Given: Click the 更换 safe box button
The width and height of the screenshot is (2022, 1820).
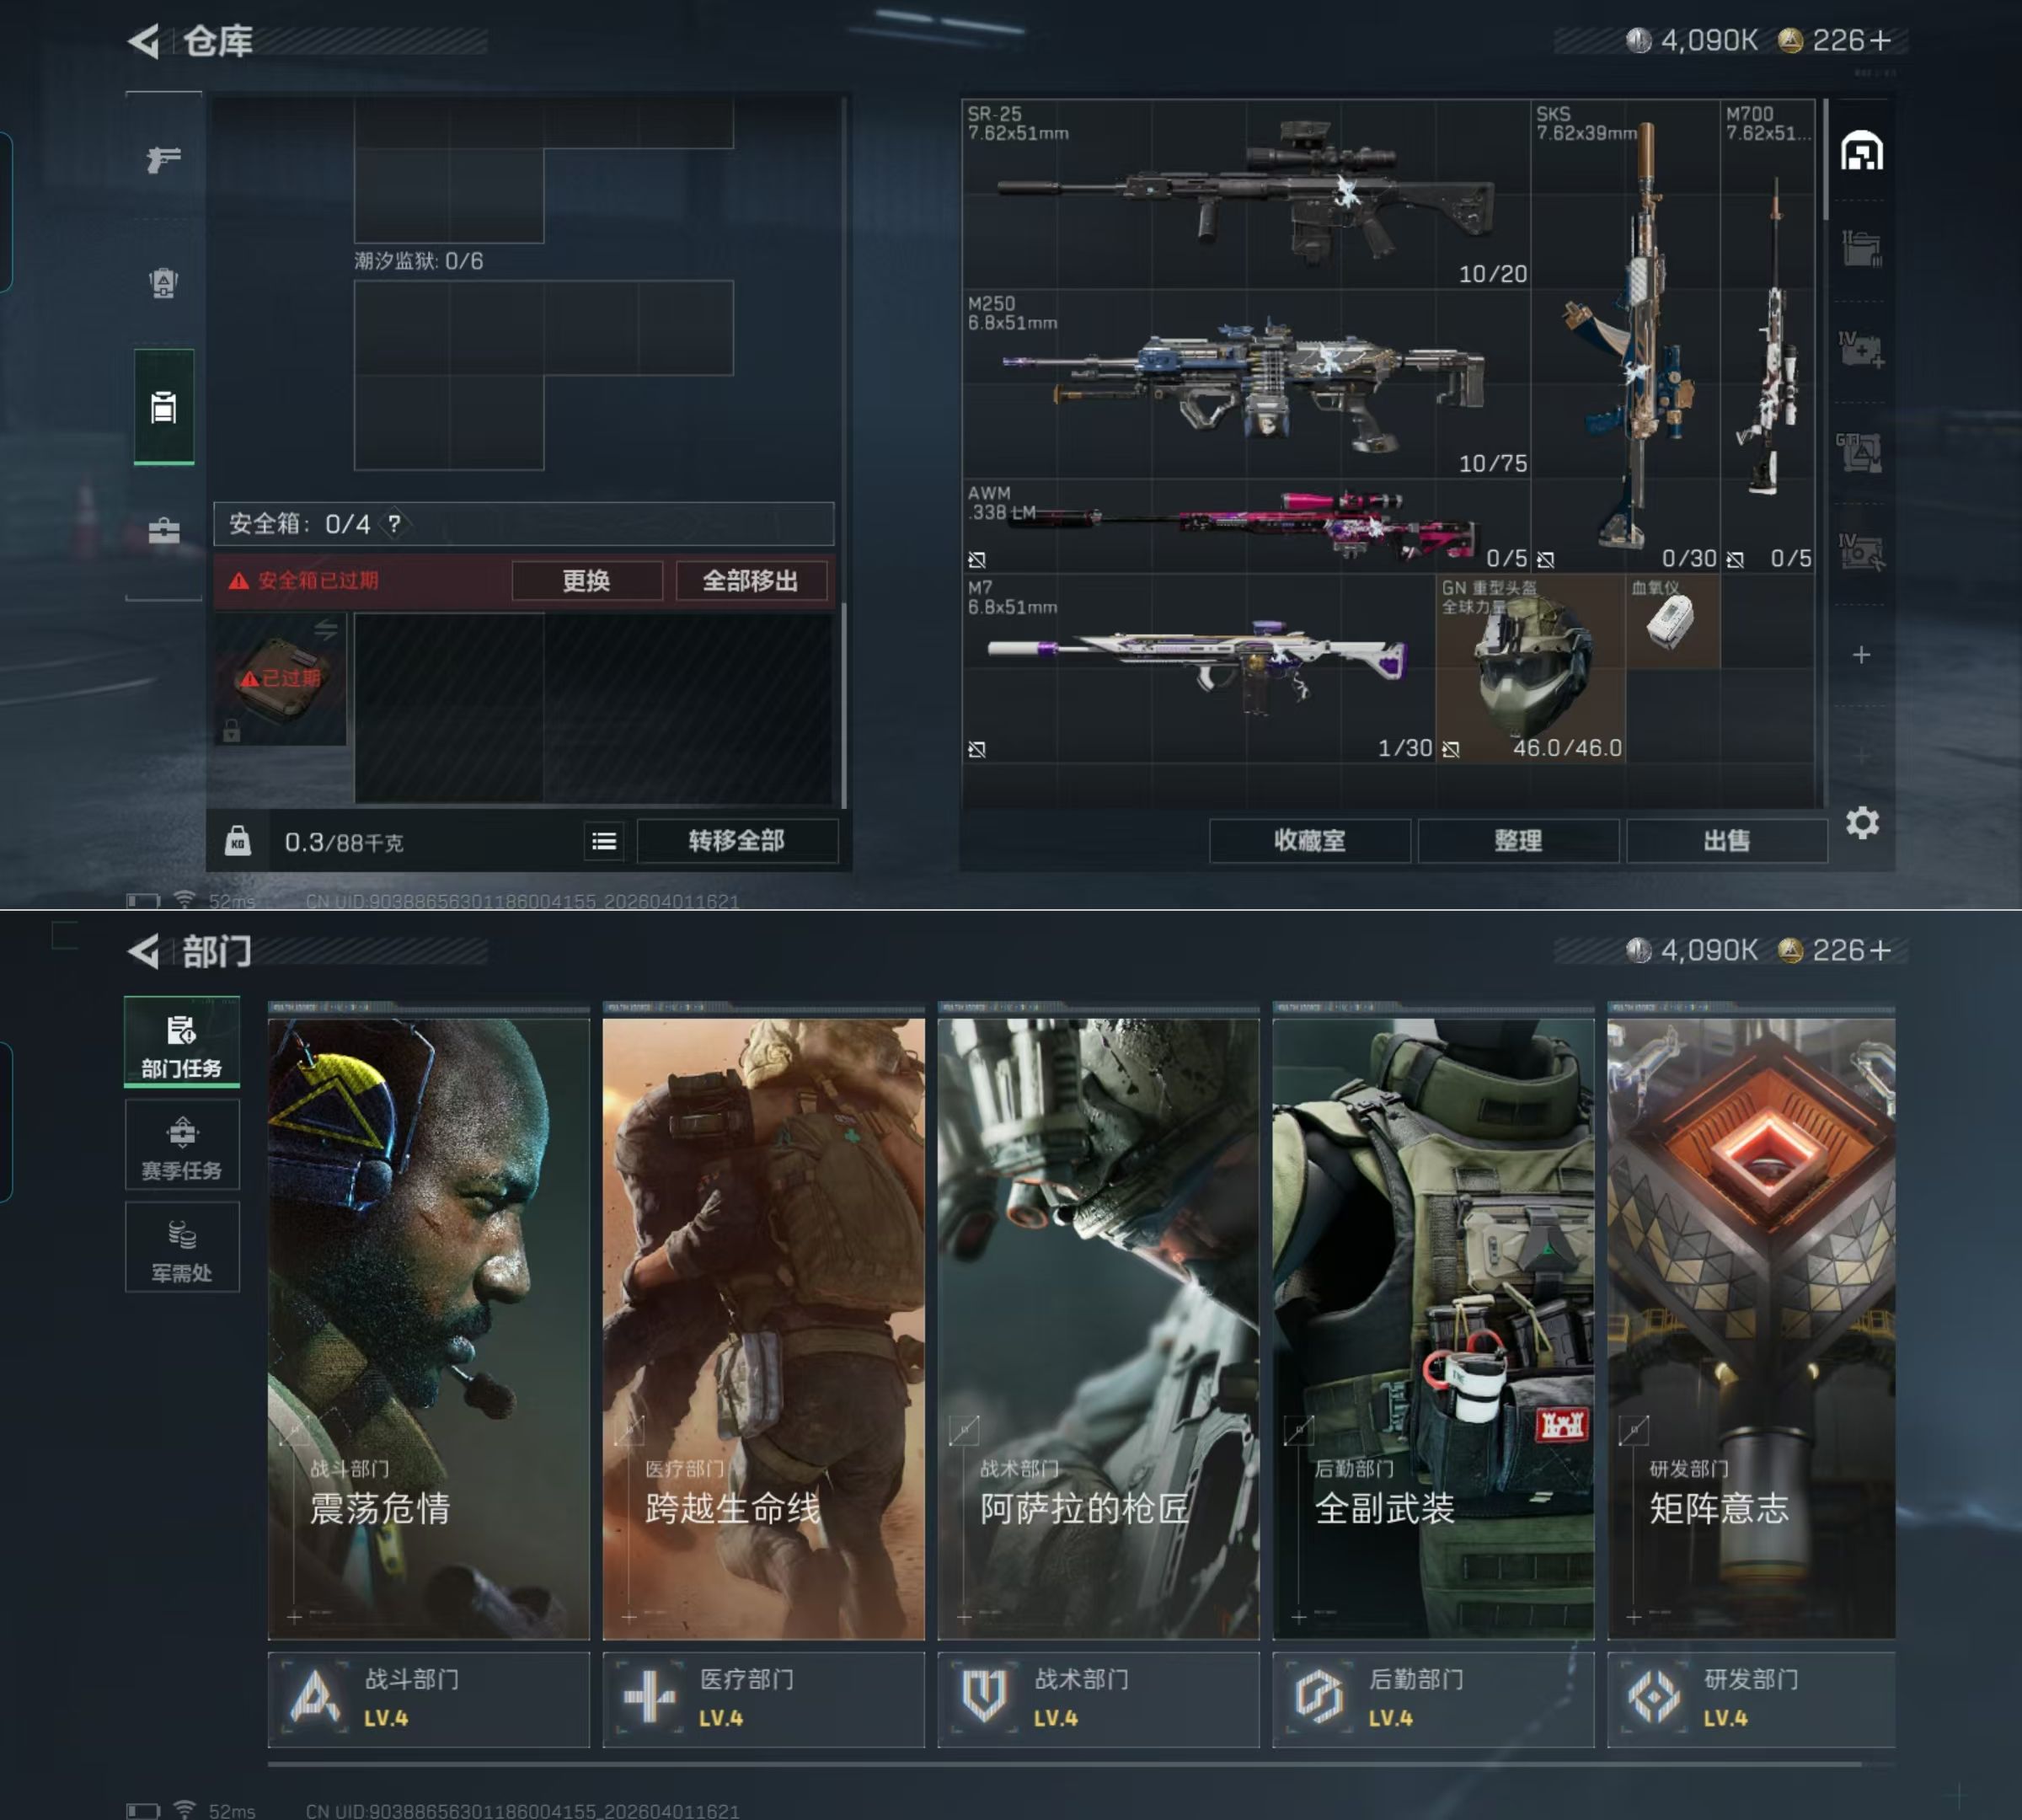Looking at the screenshot, I should click(586, 581).
